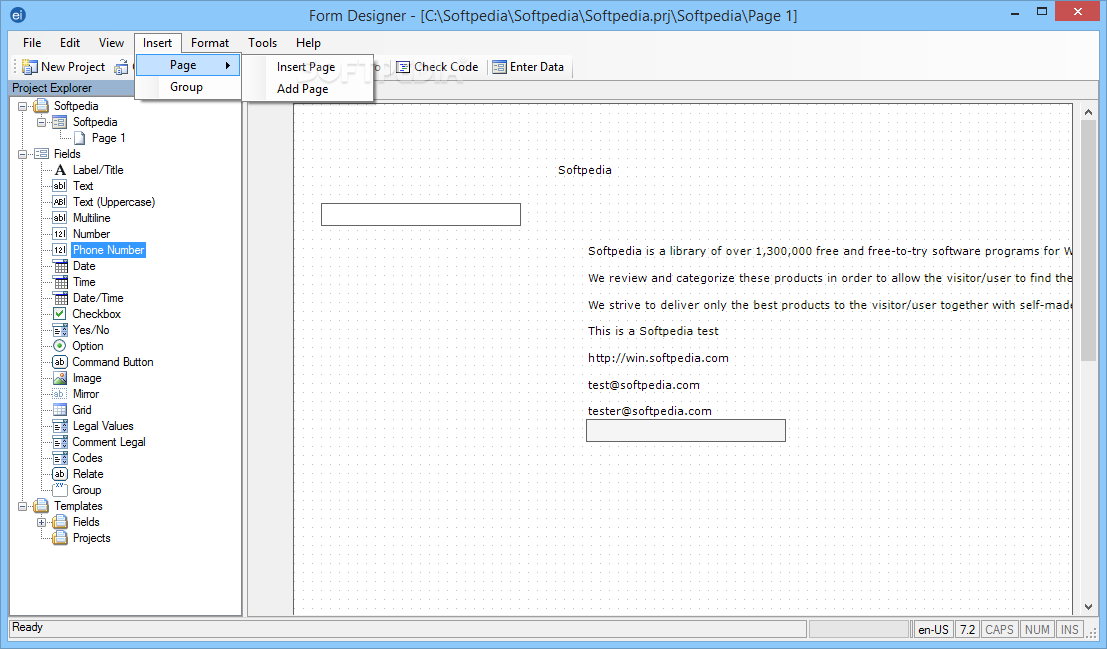Click the Legal Values field icon
Viewport: 1107px width, 649px height.
tap(60, 427)
